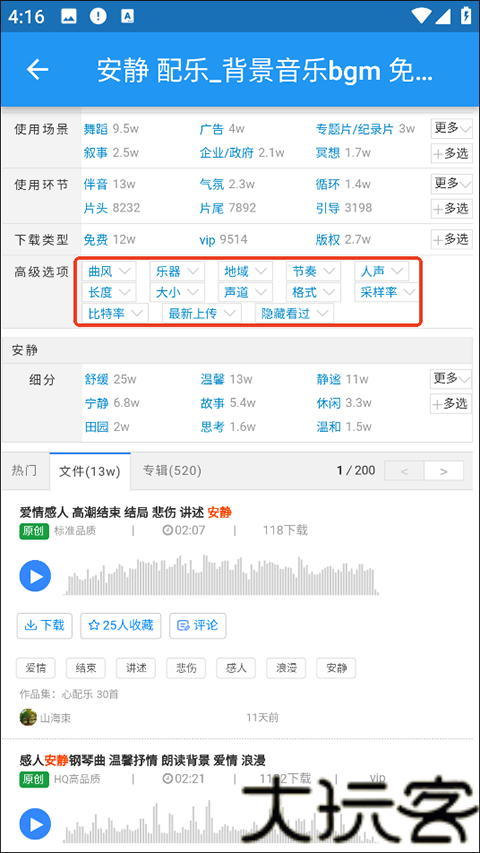
Task: Filter by 引导 usage
Action: (x=328, y=208)
